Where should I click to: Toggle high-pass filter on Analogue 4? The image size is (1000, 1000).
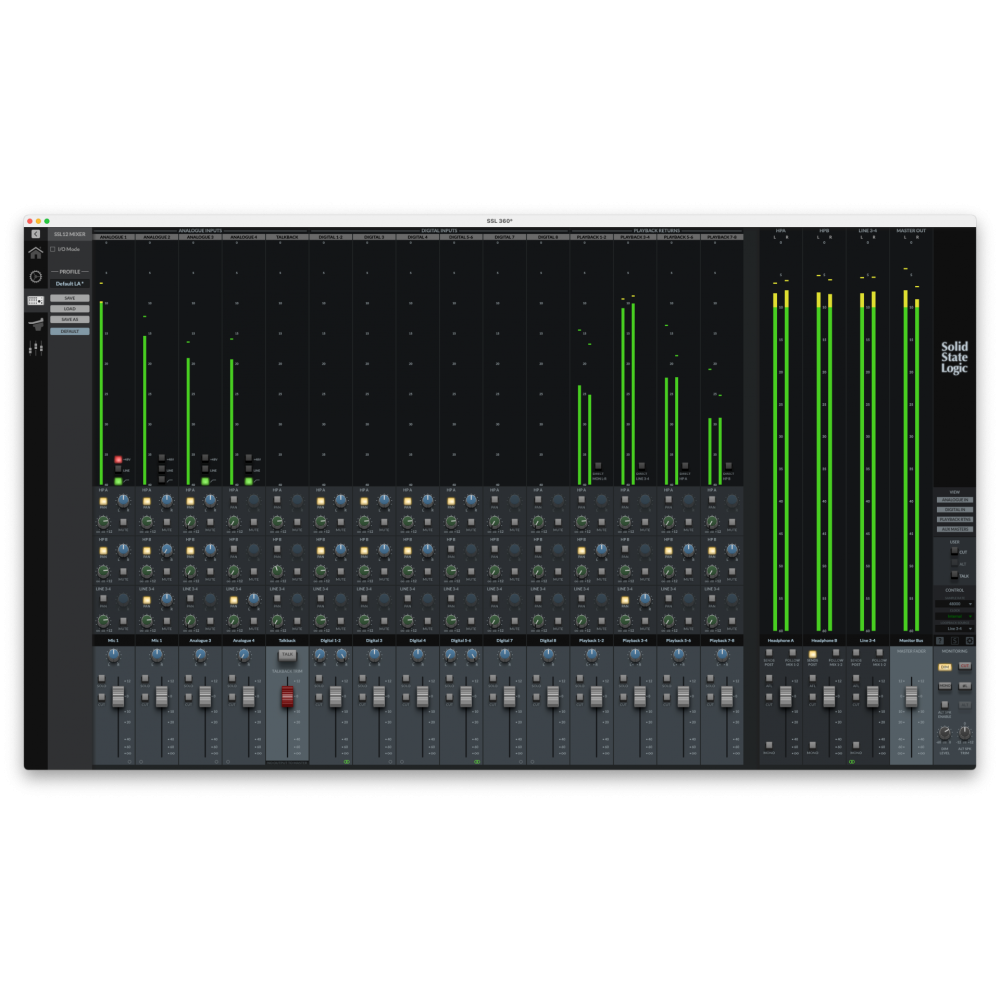(x=249, y=481)
